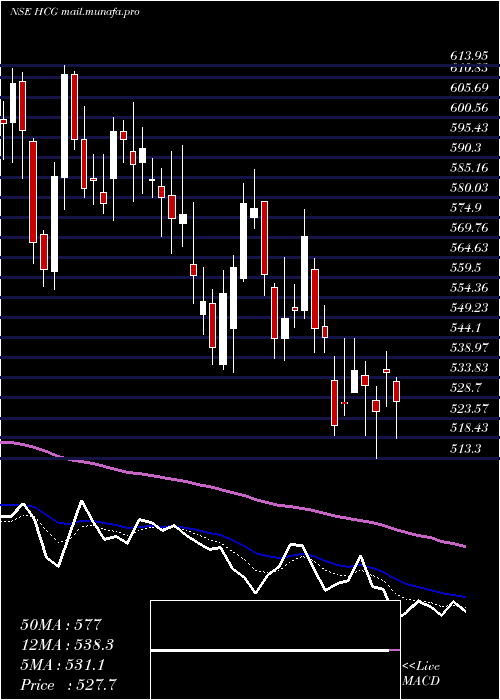This screenshot has width=500, height=700.
Task: Click the 549.23 price axis label
Action: (x=468, y=308)
